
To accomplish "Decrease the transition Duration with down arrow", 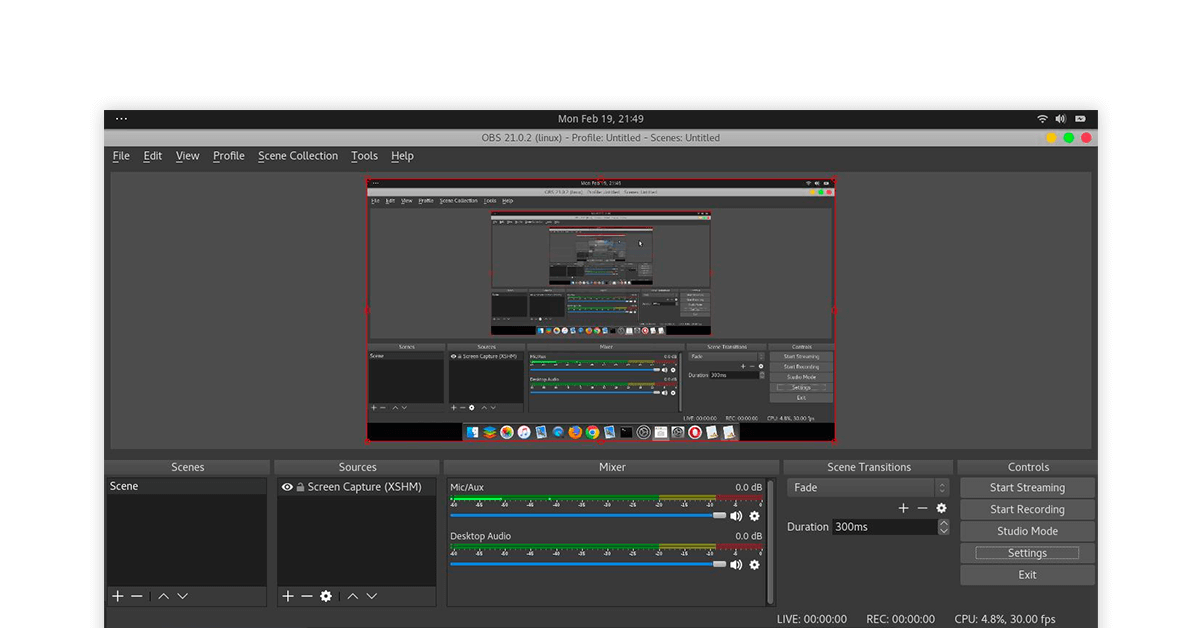I will point(943,531).
